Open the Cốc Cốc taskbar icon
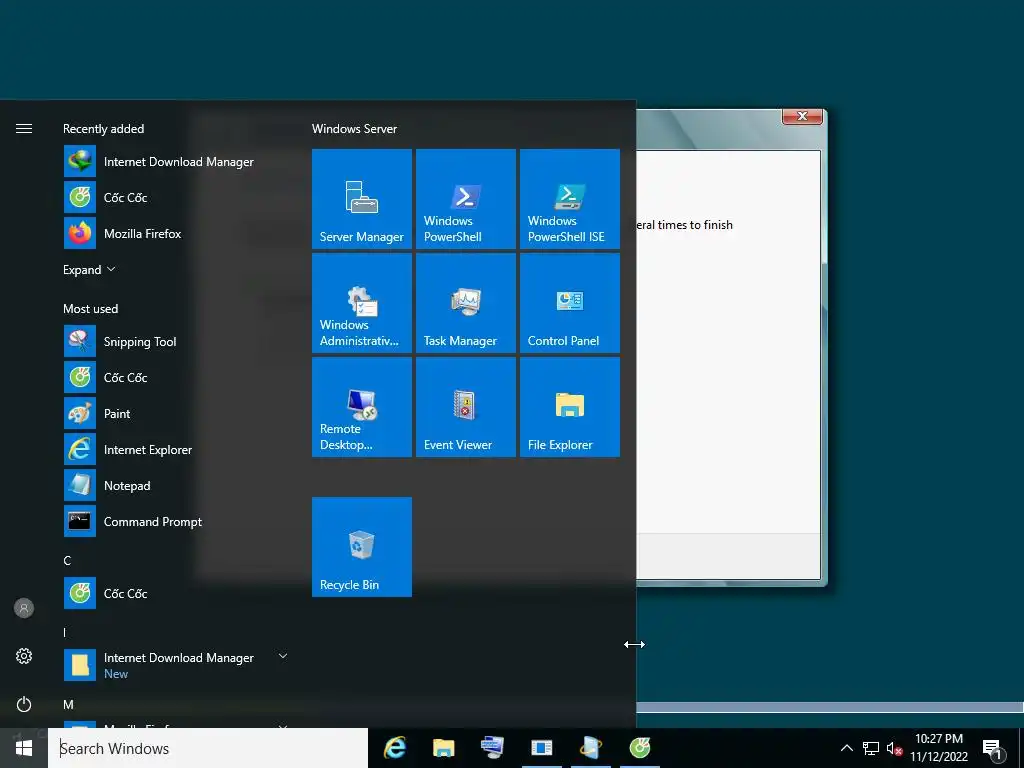This screenshot has height=768, width=1024. (639, 748)
